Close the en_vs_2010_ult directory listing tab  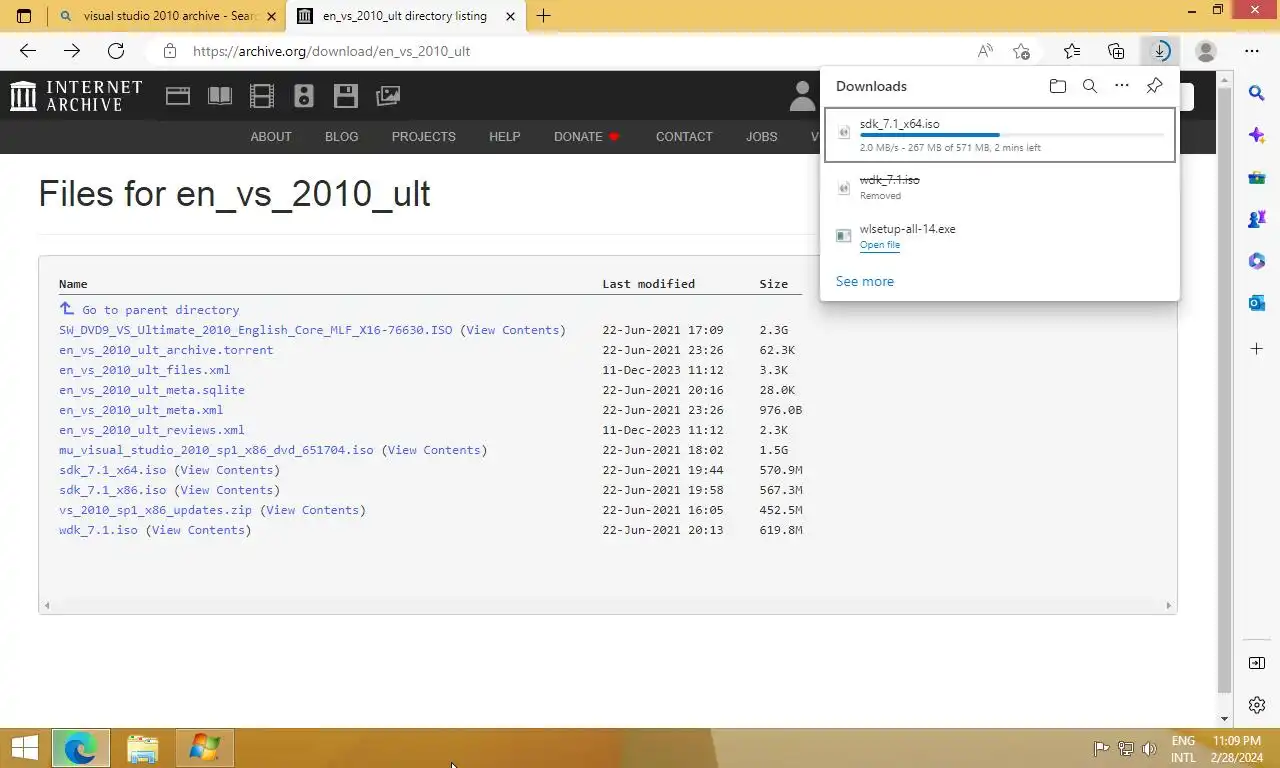point(511,16)
